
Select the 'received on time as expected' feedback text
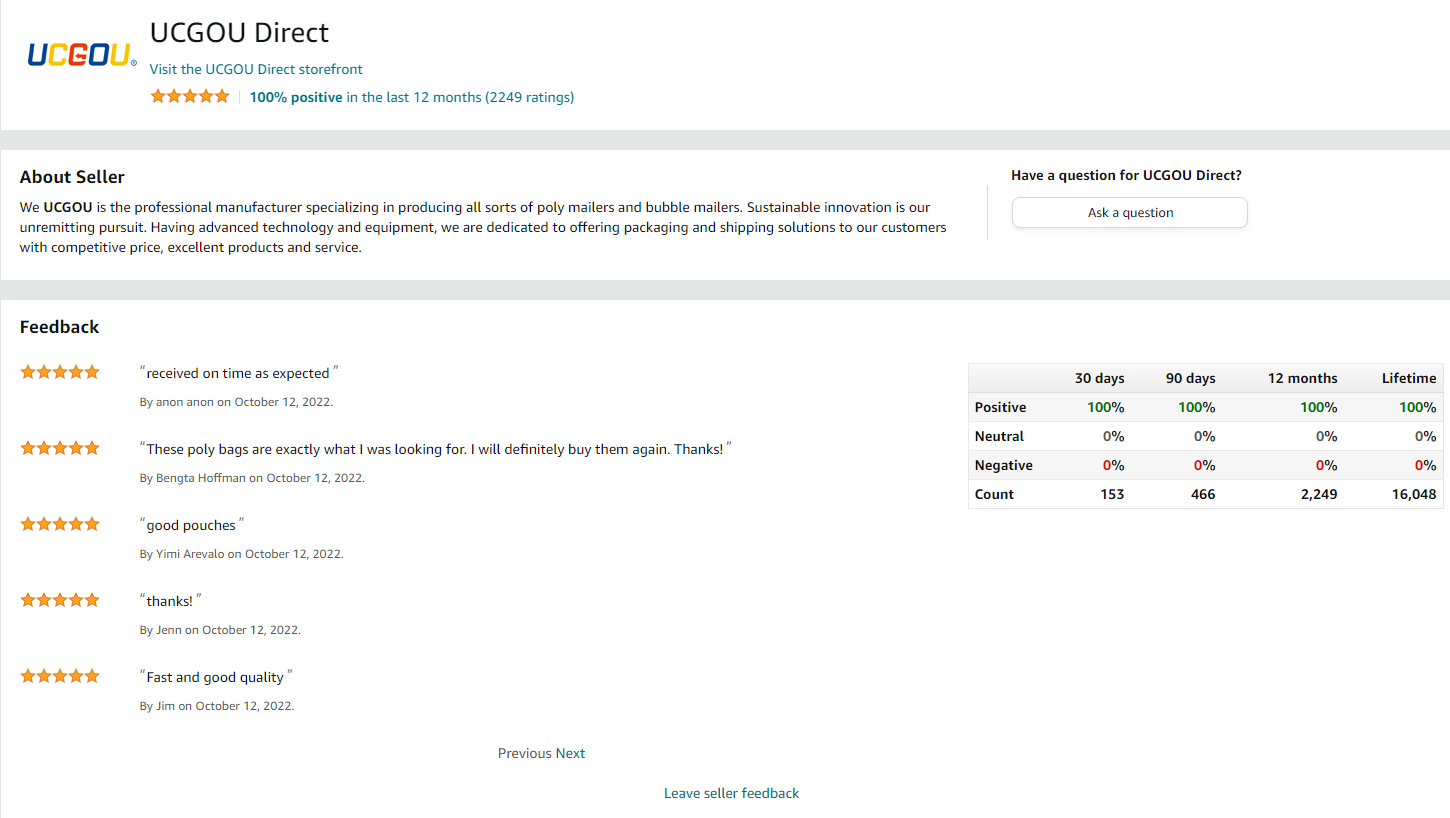[238, 373]
